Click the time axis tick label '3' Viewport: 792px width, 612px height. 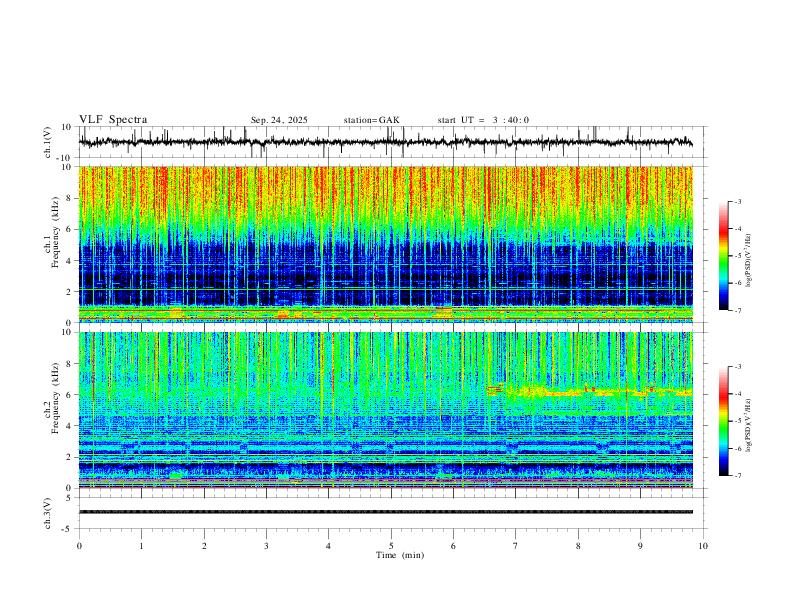[x=266, y=546]
